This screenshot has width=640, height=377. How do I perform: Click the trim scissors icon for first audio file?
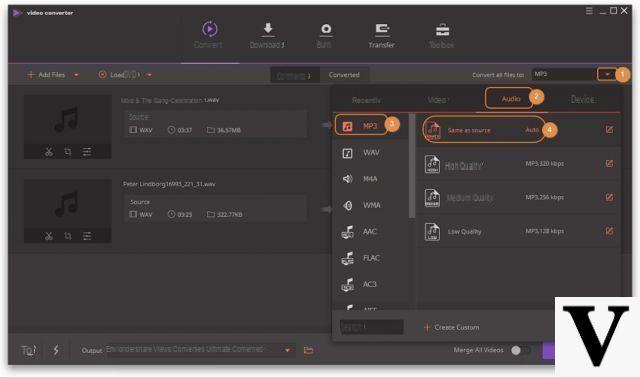coord(49,152)
